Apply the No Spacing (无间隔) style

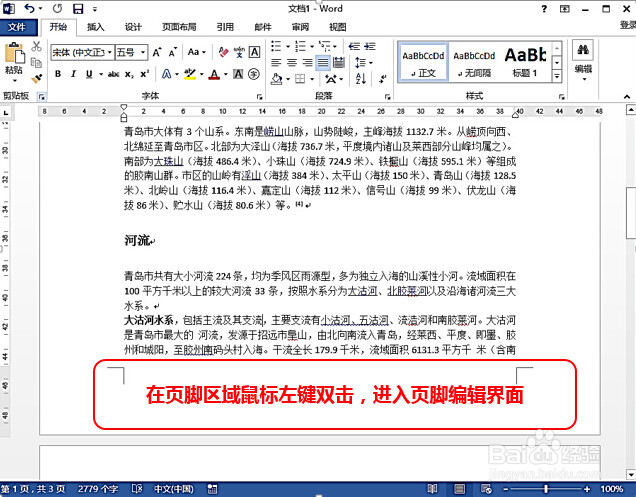474,62
